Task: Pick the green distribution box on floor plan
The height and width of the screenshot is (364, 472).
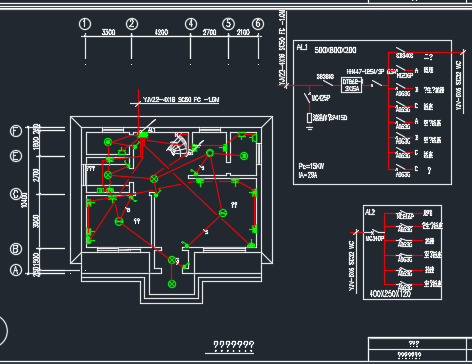Action: (143, 135)
